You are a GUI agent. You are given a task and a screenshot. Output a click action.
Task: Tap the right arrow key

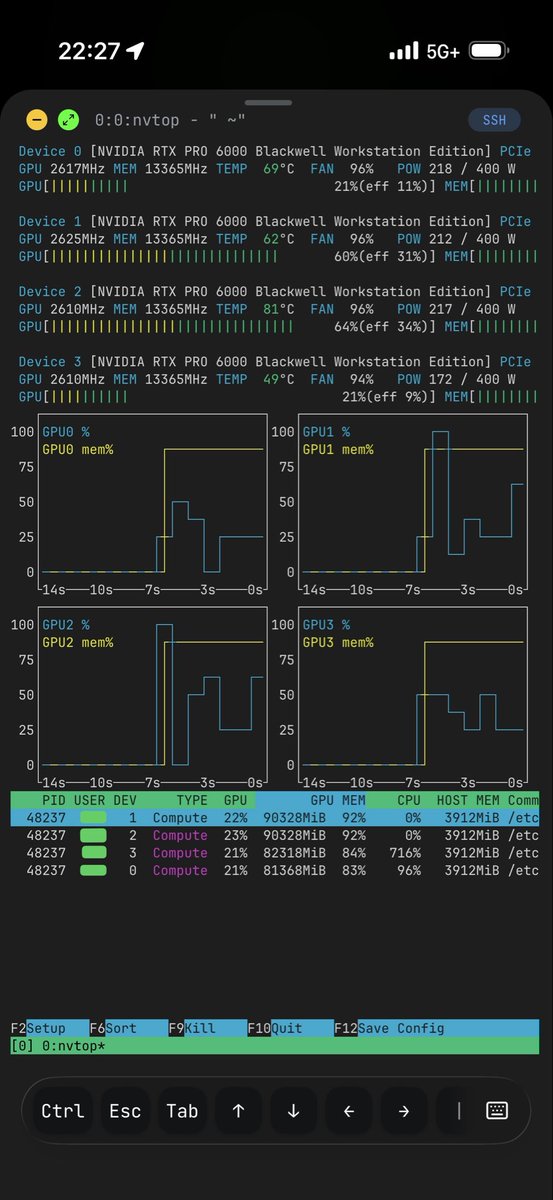coord(403,1111)
